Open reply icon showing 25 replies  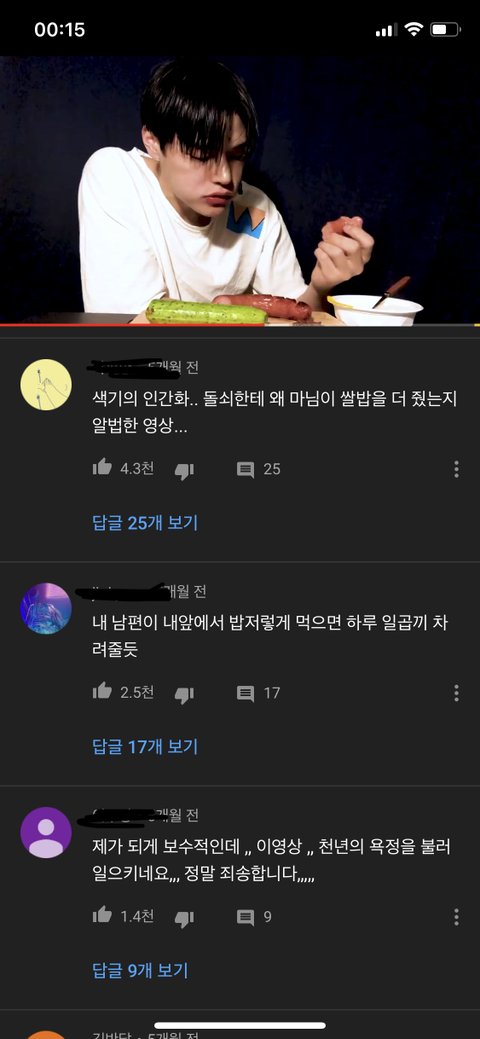245,470
